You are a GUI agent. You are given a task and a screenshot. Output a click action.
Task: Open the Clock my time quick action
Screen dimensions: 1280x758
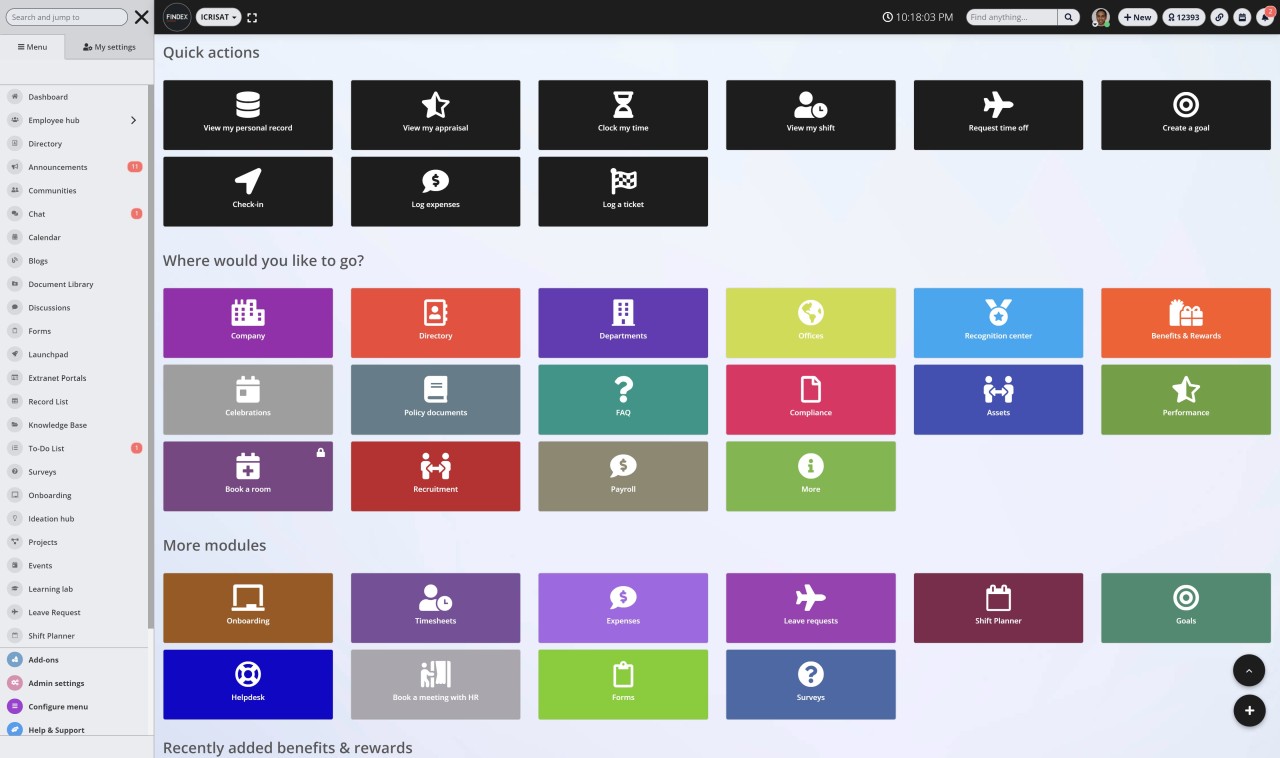(x=623, y=114)
